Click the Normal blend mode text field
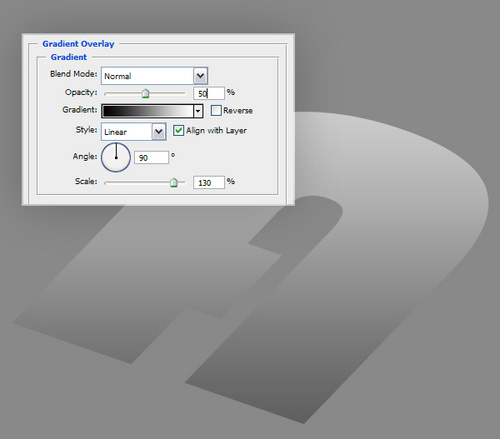Screen dimensions: 500x439 coord(148,76)
